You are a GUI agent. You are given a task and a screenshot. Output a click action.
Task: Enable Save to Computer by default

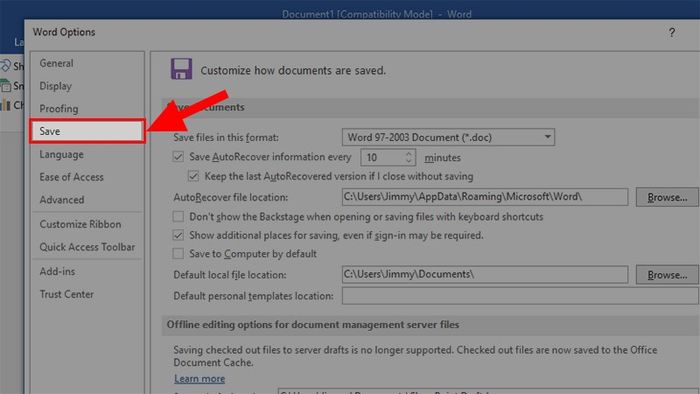pos(178,253)
